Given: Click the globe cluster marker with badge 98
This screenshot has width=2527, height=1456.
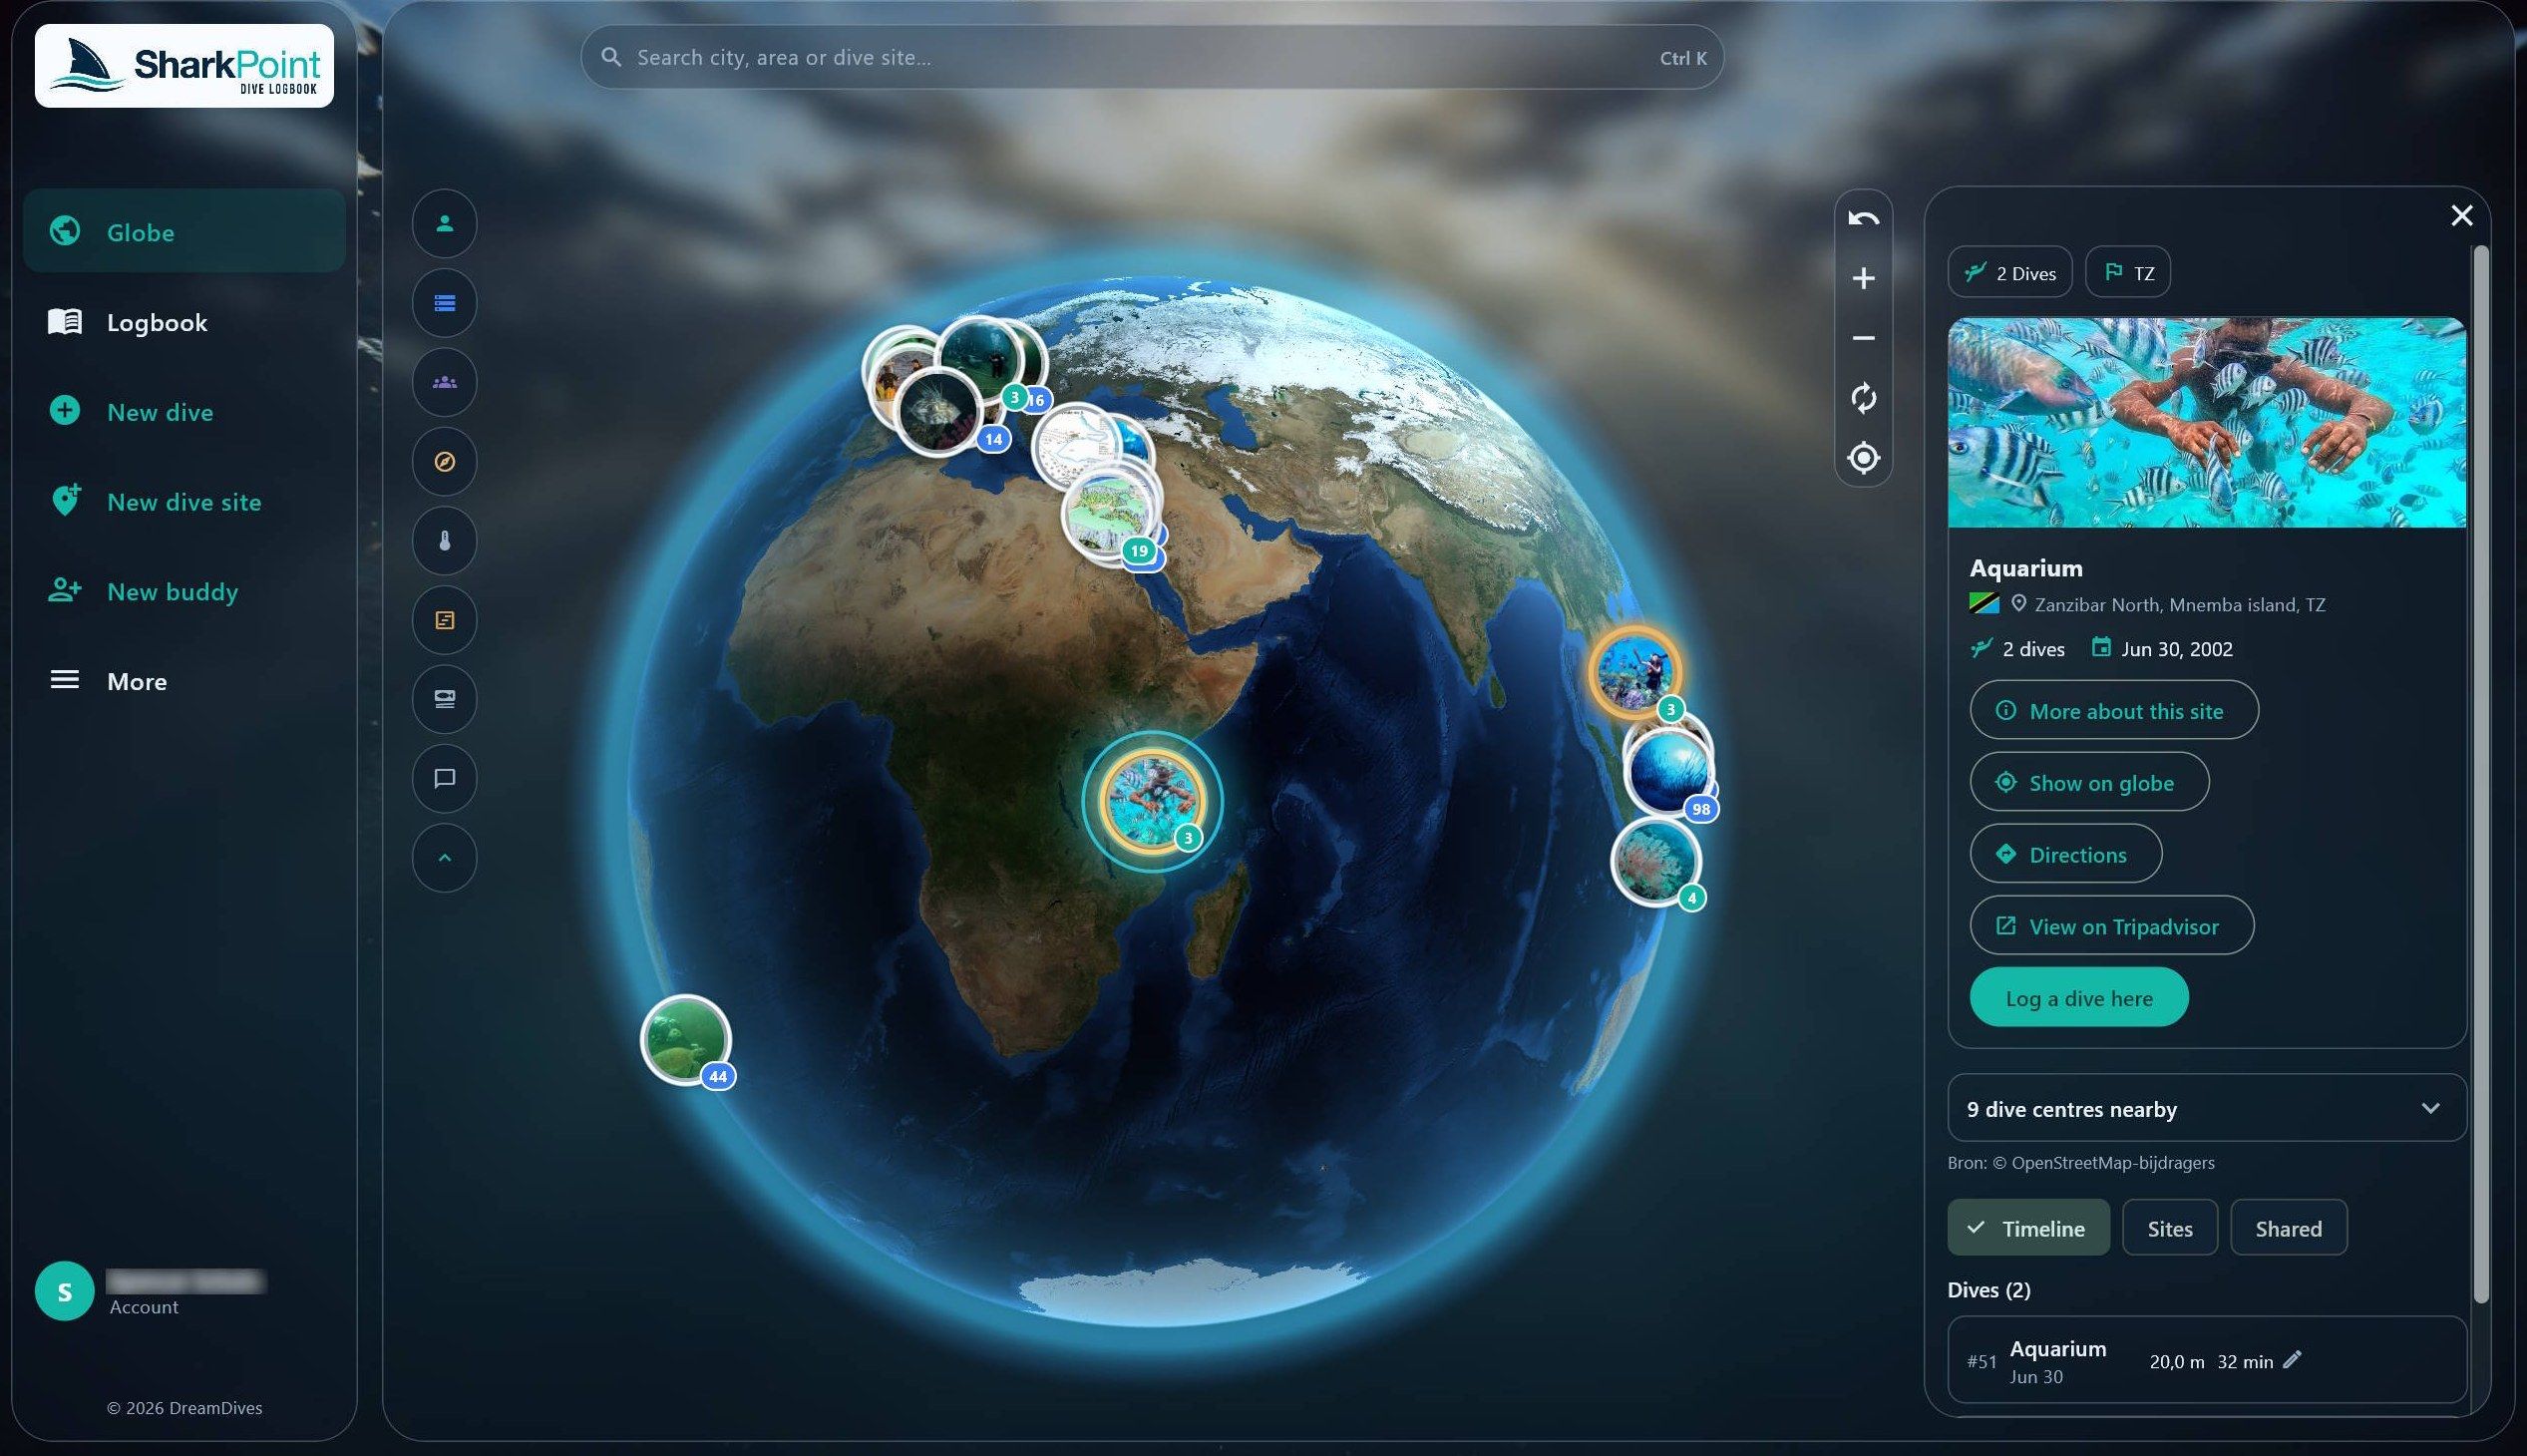Looking at the screenshot, I should point(1669,773).
